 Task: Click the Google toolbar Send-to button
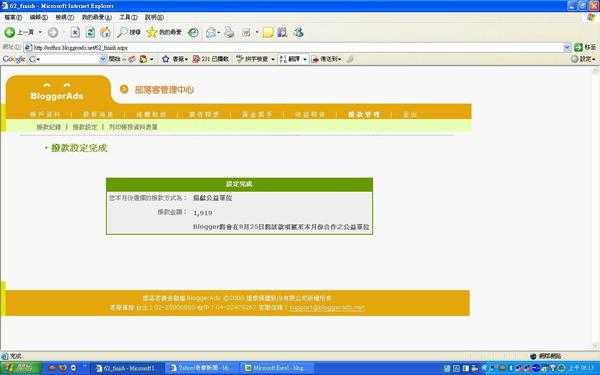325,59
